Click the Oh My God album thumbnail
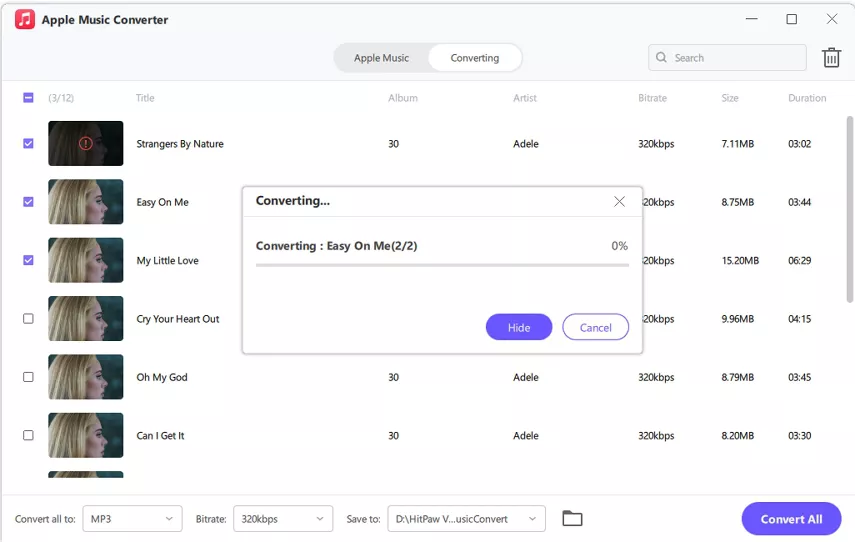 click(86, 377)
